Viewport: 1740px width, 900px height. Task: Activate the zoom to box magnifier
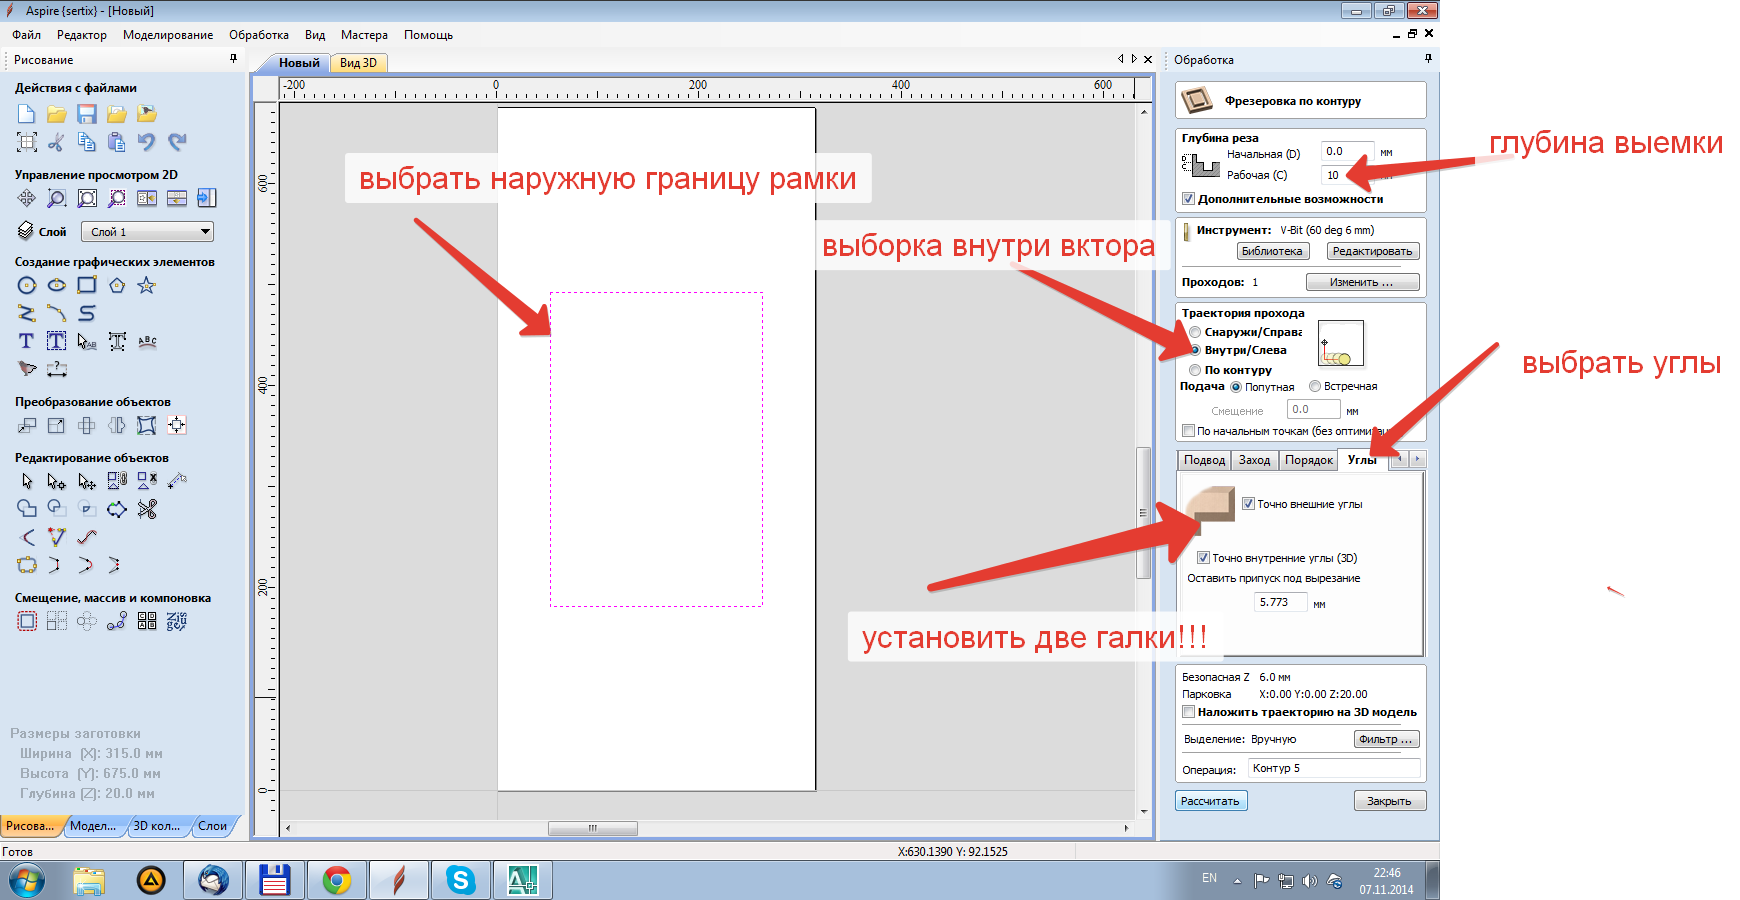(57, 198)
